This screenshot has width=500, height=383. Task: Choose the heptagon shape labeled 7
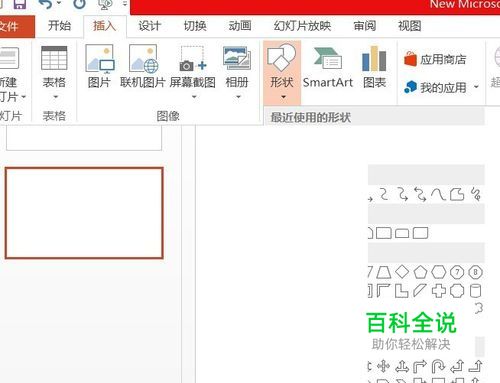coord(457,272)
